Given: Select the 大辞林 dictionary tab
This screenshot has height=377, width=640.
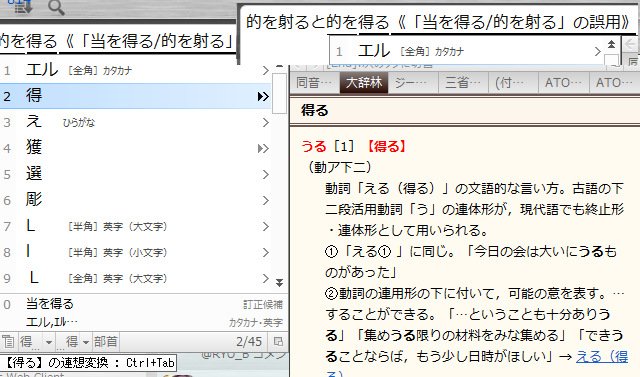Looking at the screenshot, I should pyautogui.click(x=364, y=83).
